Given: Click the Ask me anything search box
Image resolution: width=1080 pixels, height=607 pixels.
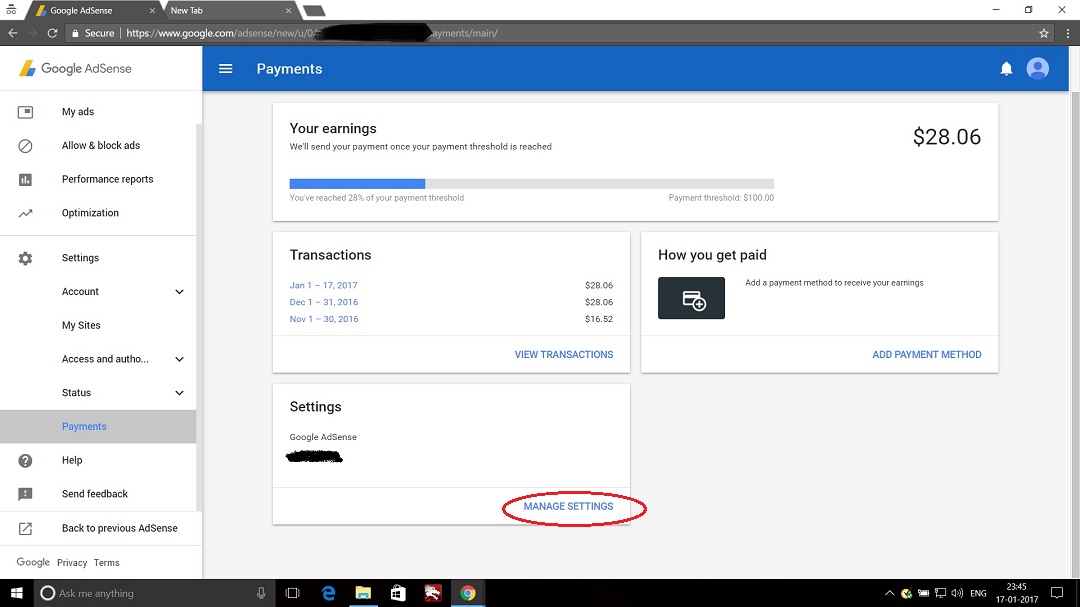Looking at the screenshot, I should pyautogui.click(x=155, y=593).
